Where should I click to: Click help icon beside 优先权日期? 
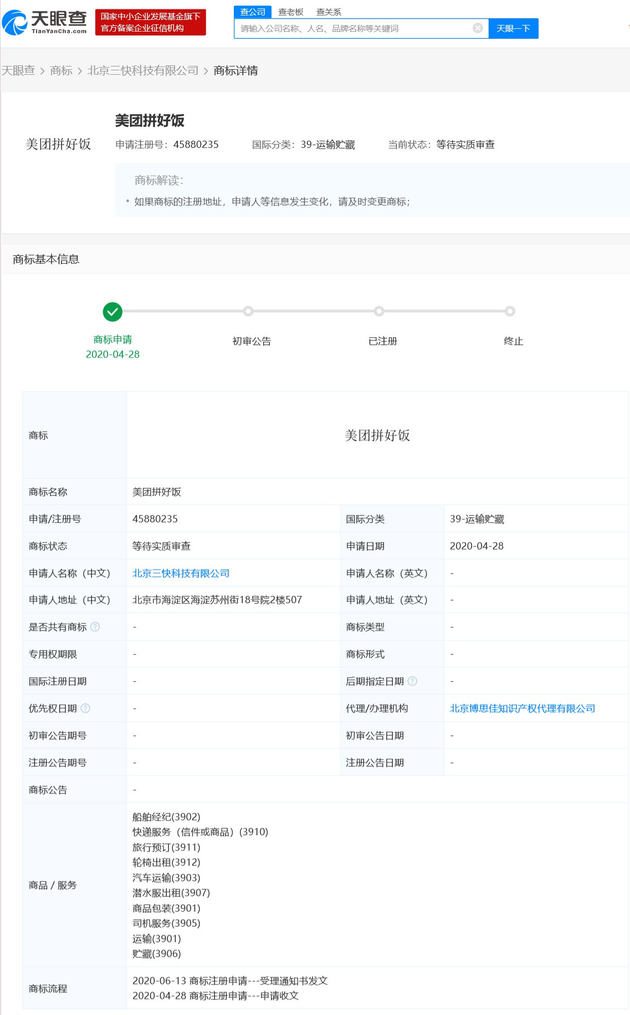click(85, 708)
